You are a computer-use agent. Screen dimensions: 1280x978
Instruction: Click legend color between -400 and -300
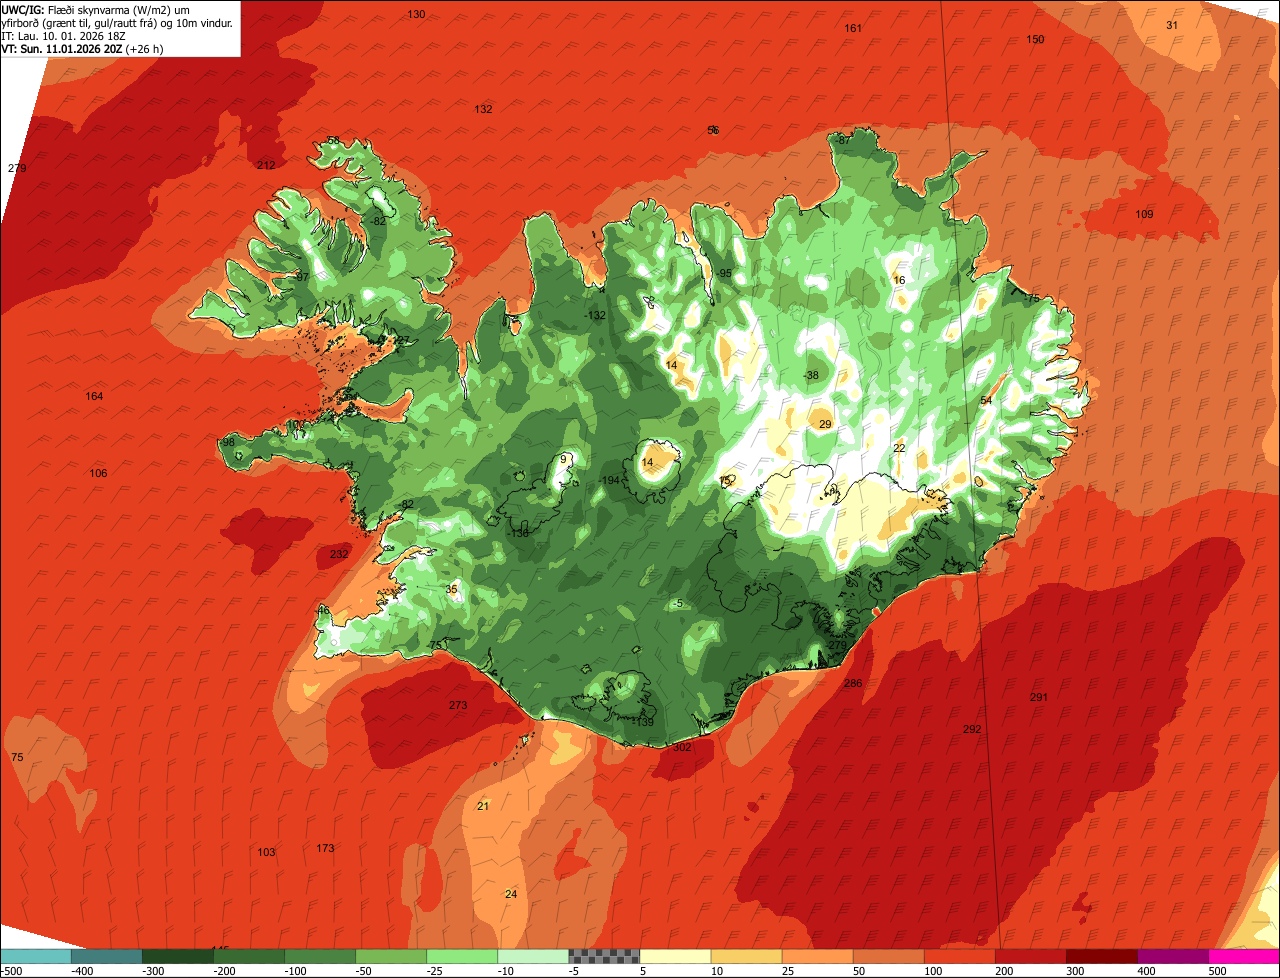(x=106, y=956)
